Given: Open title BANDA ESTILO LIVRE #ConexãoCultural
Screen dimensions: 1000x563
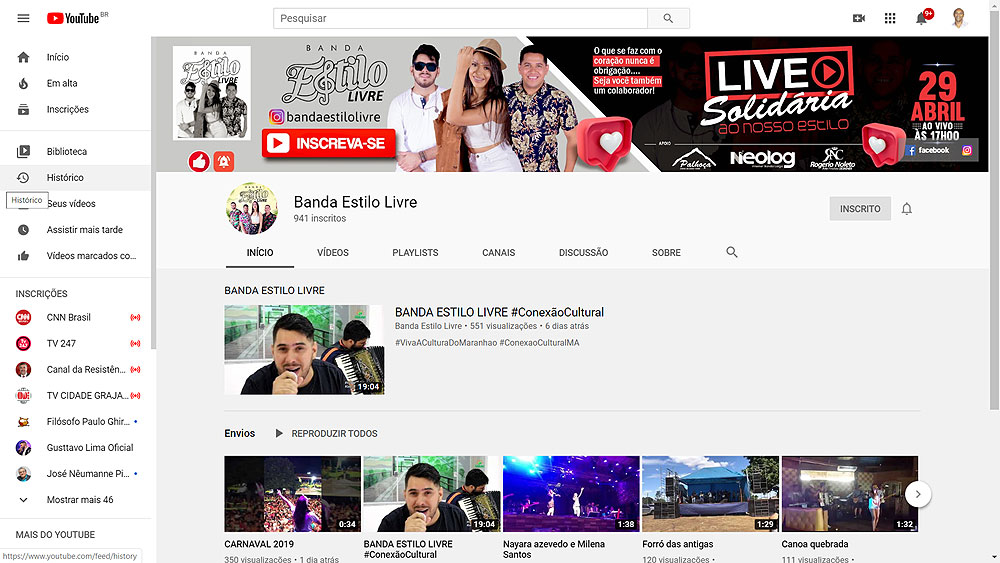Looking at the screenshot, I should click(x=499, y=312).
